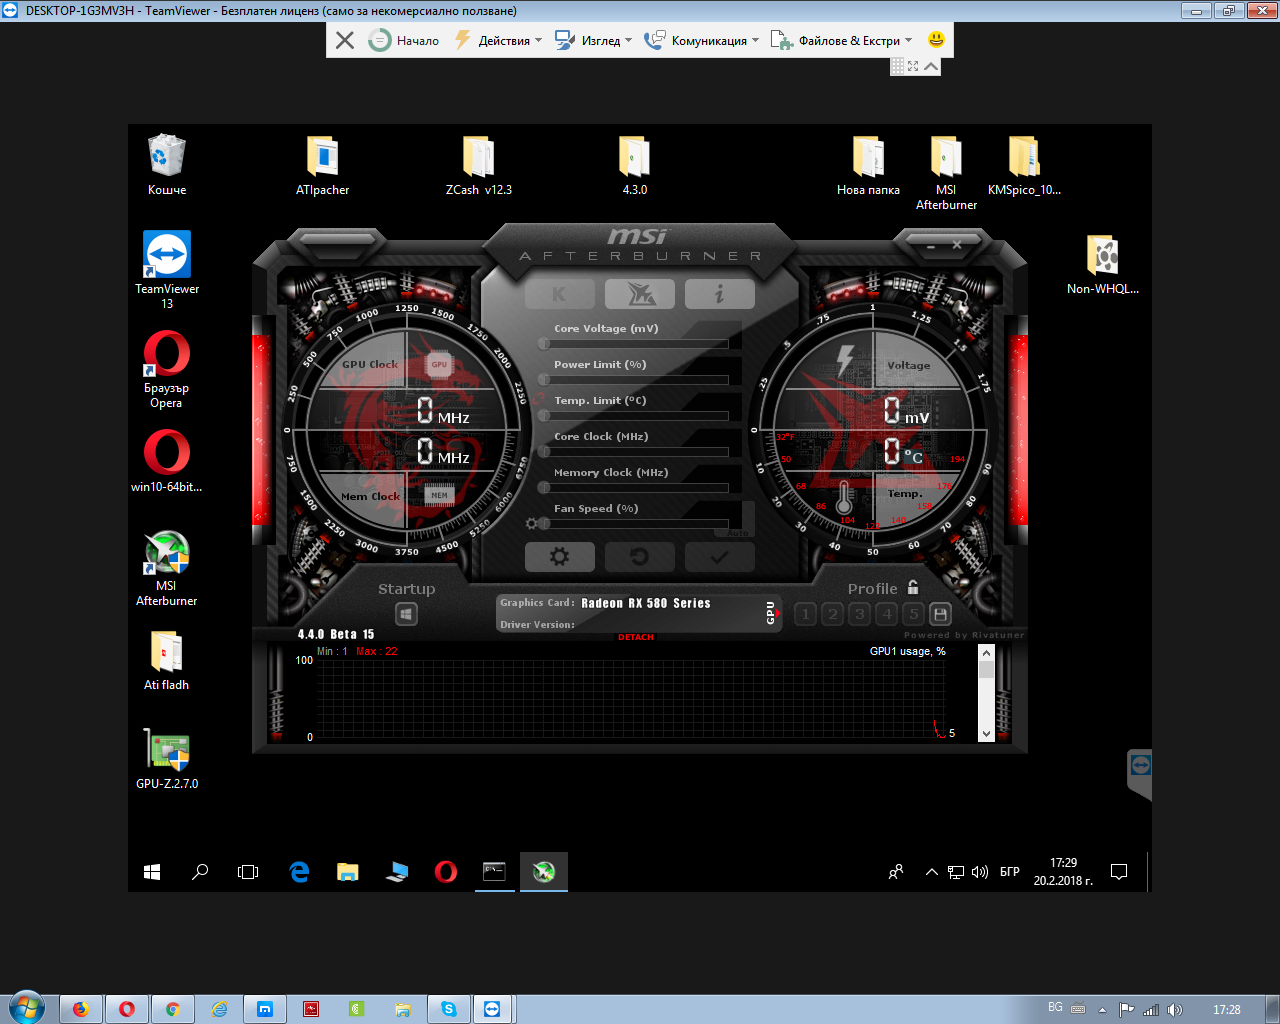Image resolution: width=1280 pixels, height=1024 pixels.
Task: Open Edge in remote taskbar
Action: [299, 872]
